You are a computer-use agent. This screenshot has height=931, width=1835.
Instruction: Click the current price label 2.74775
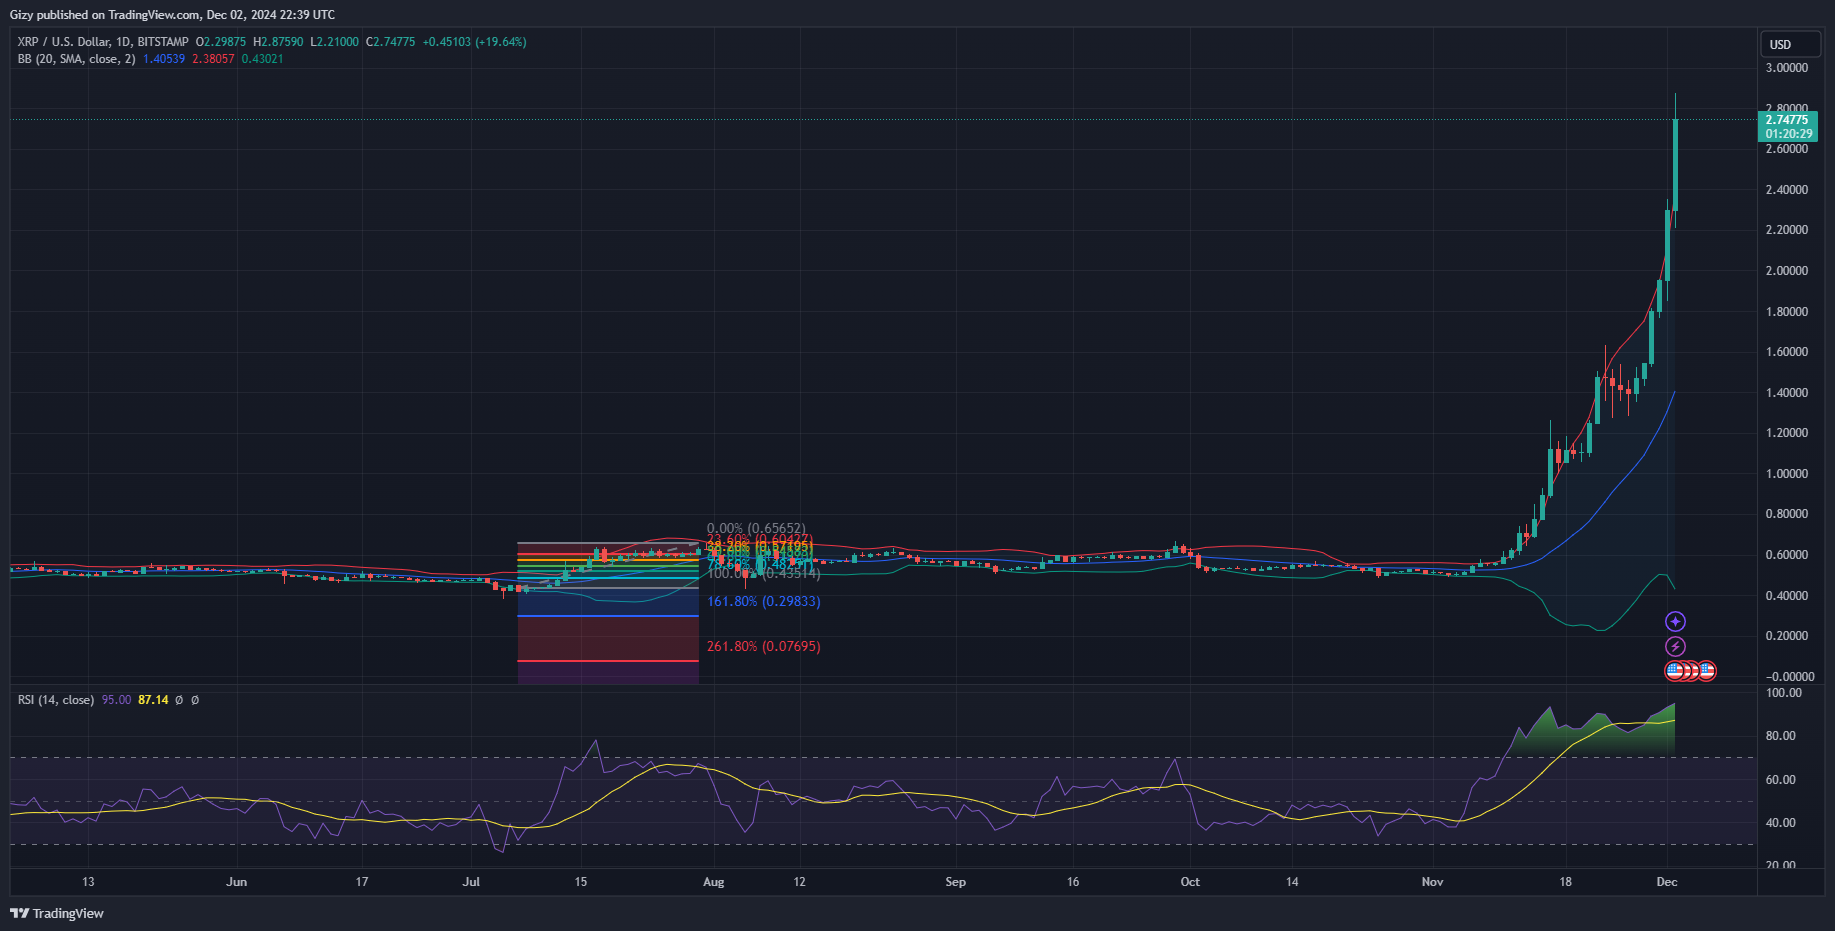click(x=1787, y=120)
